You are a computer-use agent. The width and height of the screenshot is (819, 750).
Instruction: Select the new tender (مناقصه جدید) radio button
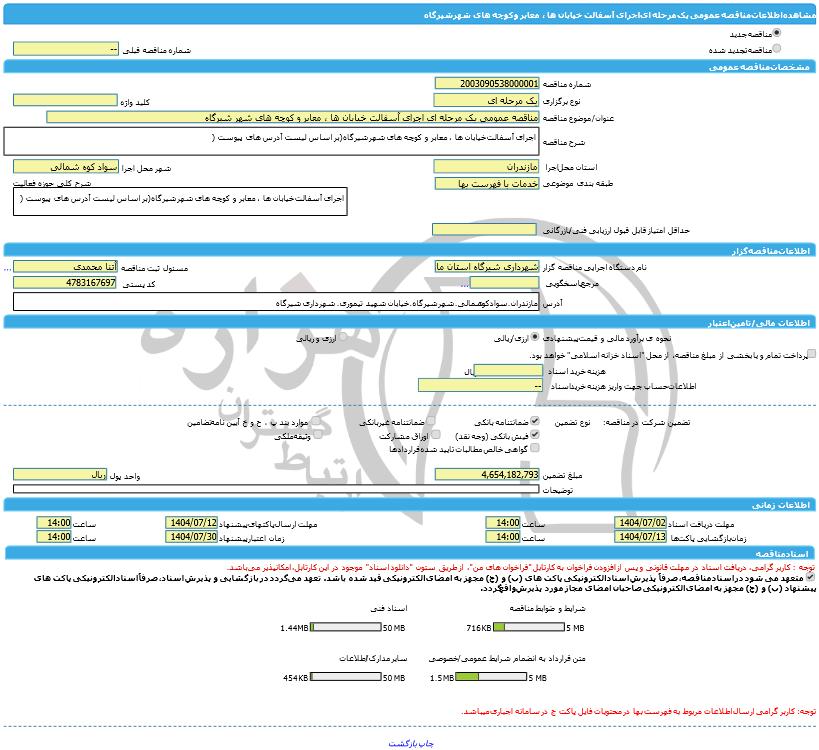coord(778,33)
